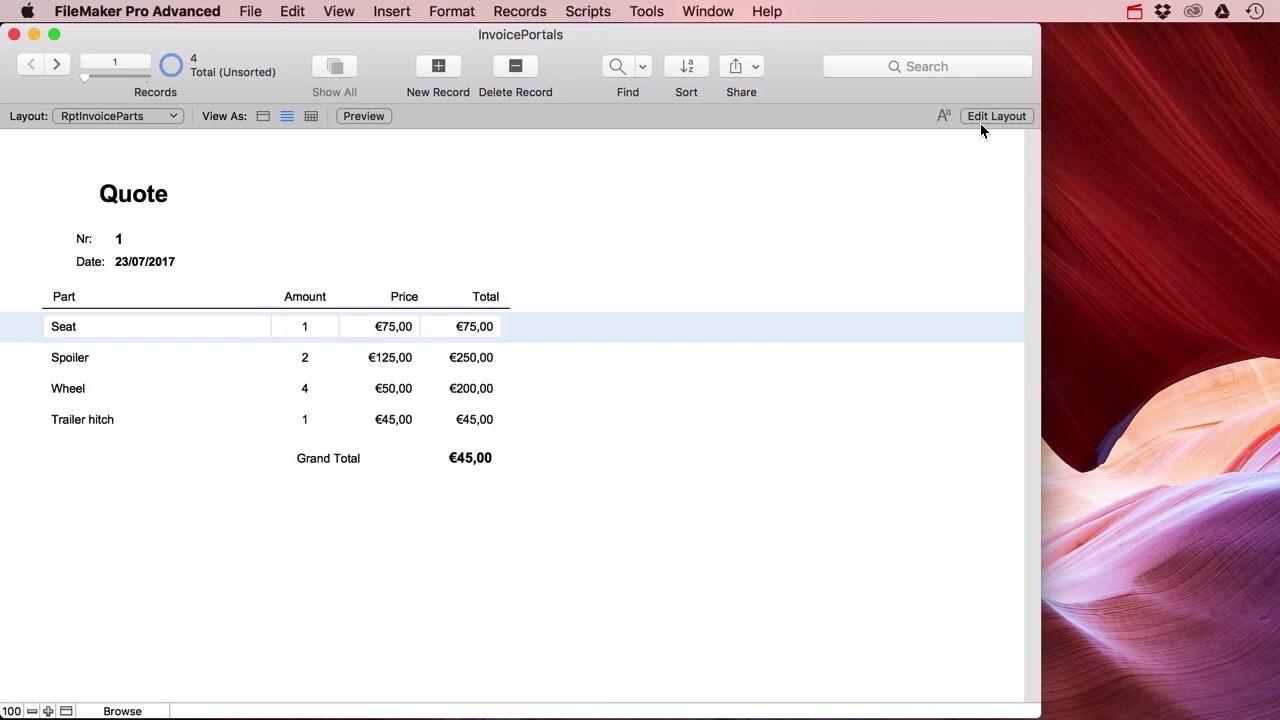The width and height of the screenshot is (1280, 720).
Task: Open the Format menu
Action: pos(452,11)
